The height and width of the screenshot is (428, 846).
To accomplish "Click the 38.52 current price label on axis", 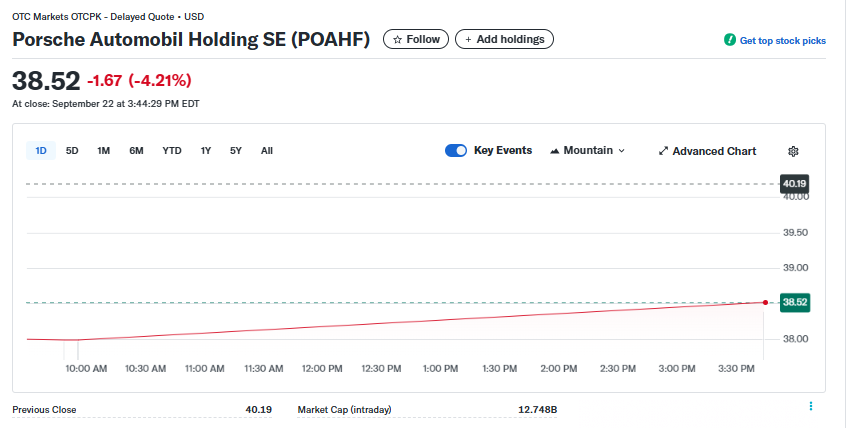I will click(x=795, y=302).
